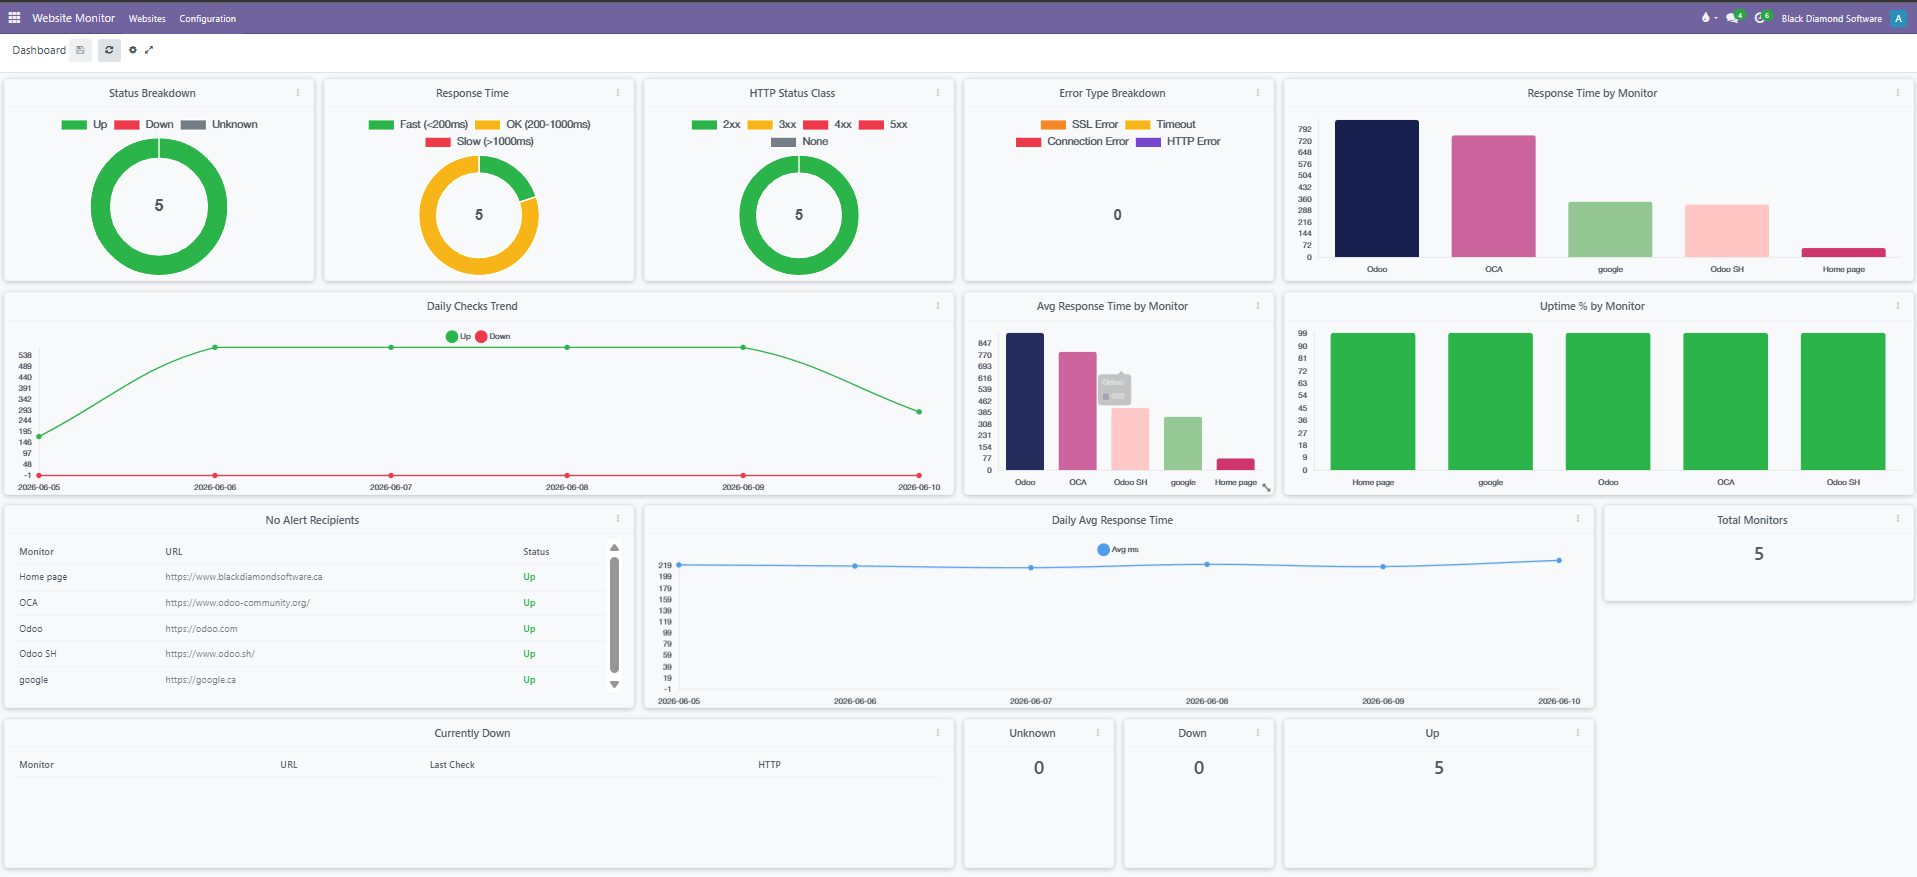Click scroll-down arrow in No Alert Recipients
This screenshot has height=877, width=1917.
coord(614,685)
